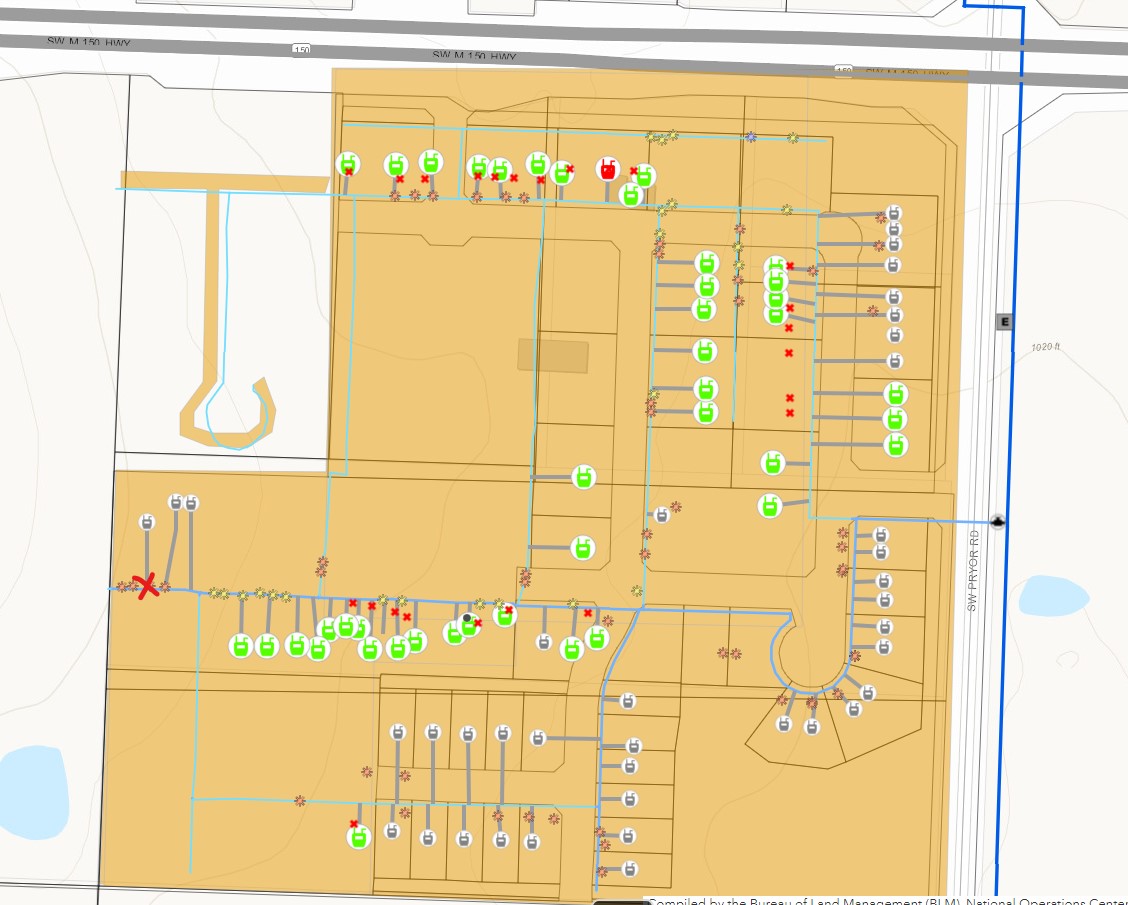Click the westernmost gray meter near the red X

[x=146, y=522]
